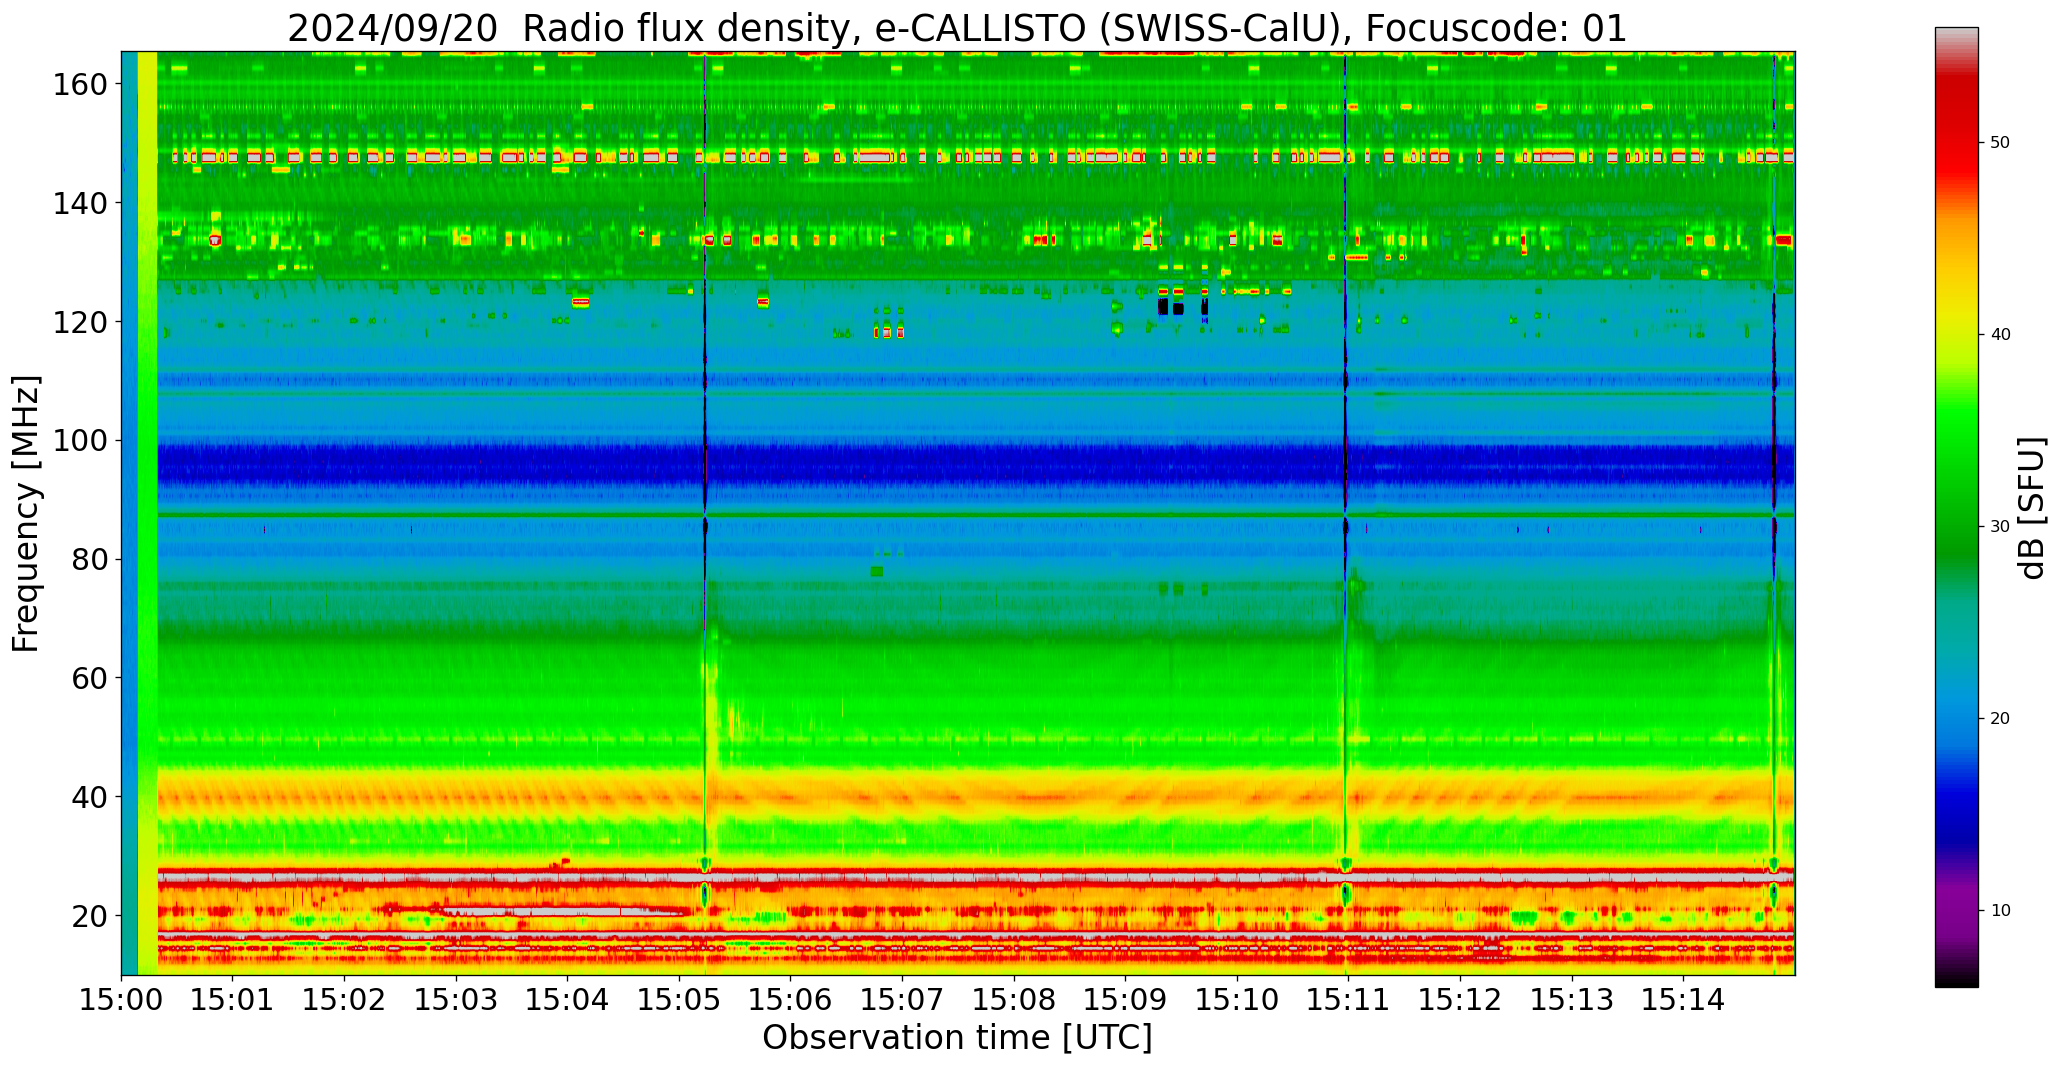Select the 15:05 time tick label
This screenshot has width=2062, height=1067.
pos(679,1000)
